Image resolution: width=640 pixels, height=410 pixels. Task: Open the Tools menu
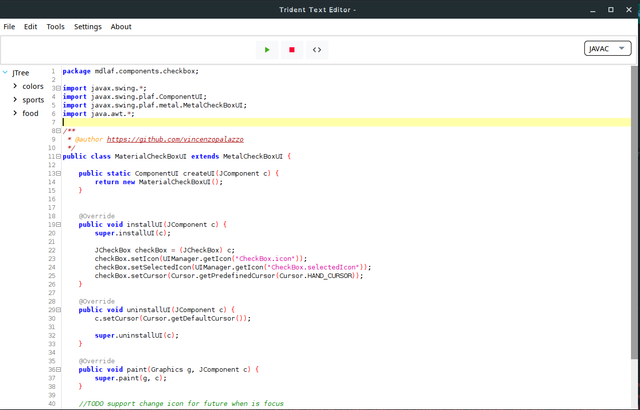[x=56, y=27]
